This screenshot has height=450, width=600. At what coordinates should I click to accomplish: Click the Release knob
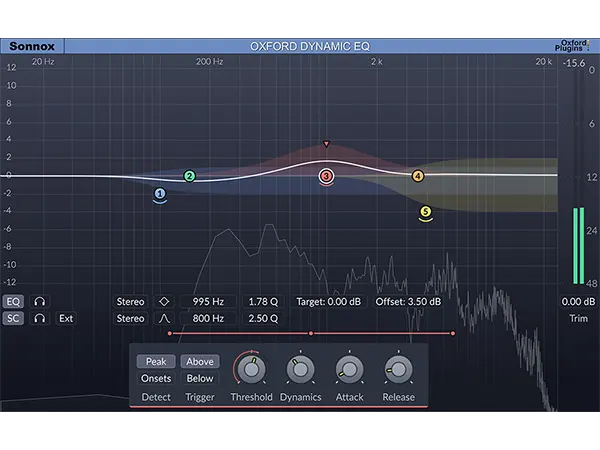coord(398,369)
